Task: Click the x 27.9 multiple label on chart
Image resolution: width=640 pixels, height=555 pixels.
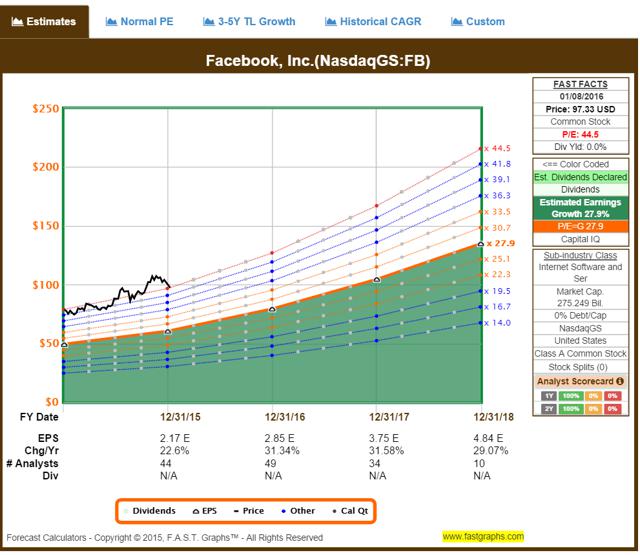Action: pyautogui.click(x=501, y=243)
